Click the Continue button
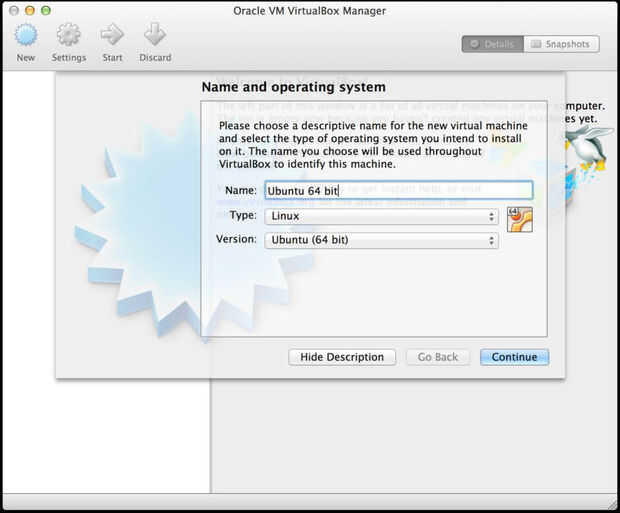 (514, 357)
